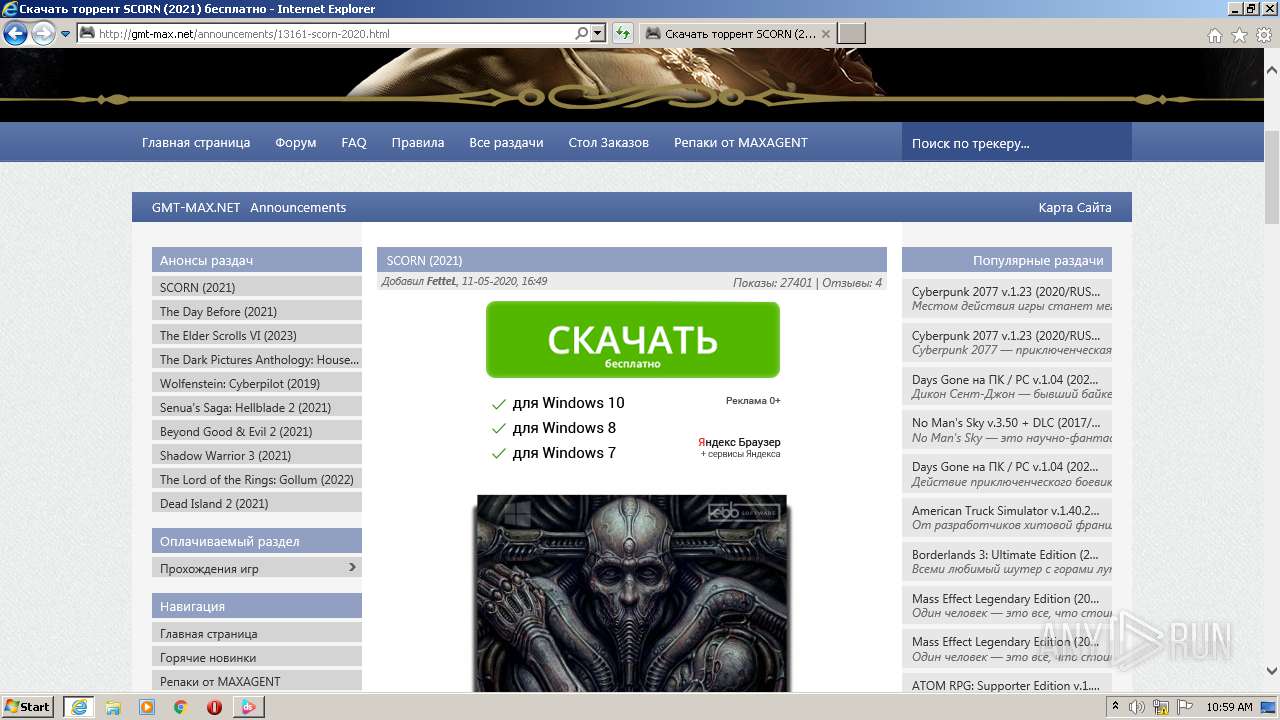This screenshot has height=720, width=1280.
Task: Click the author name Fettel
Action: point(441,282)
